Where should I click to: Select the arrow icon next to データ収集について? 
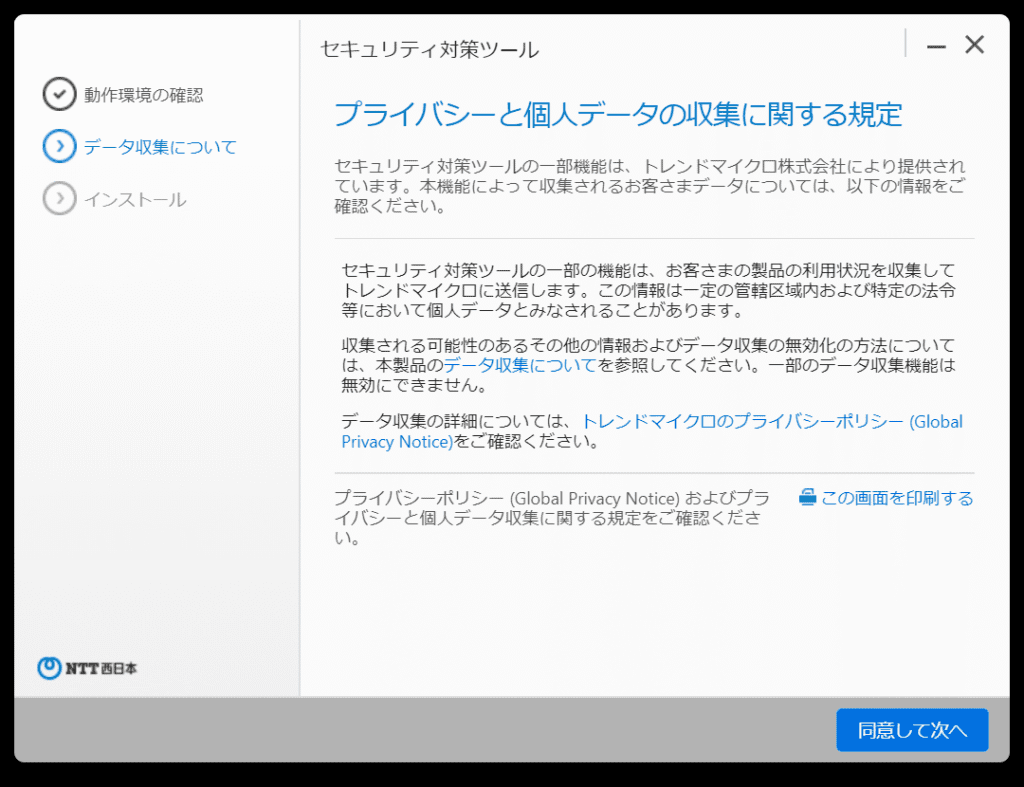[60, 146]
